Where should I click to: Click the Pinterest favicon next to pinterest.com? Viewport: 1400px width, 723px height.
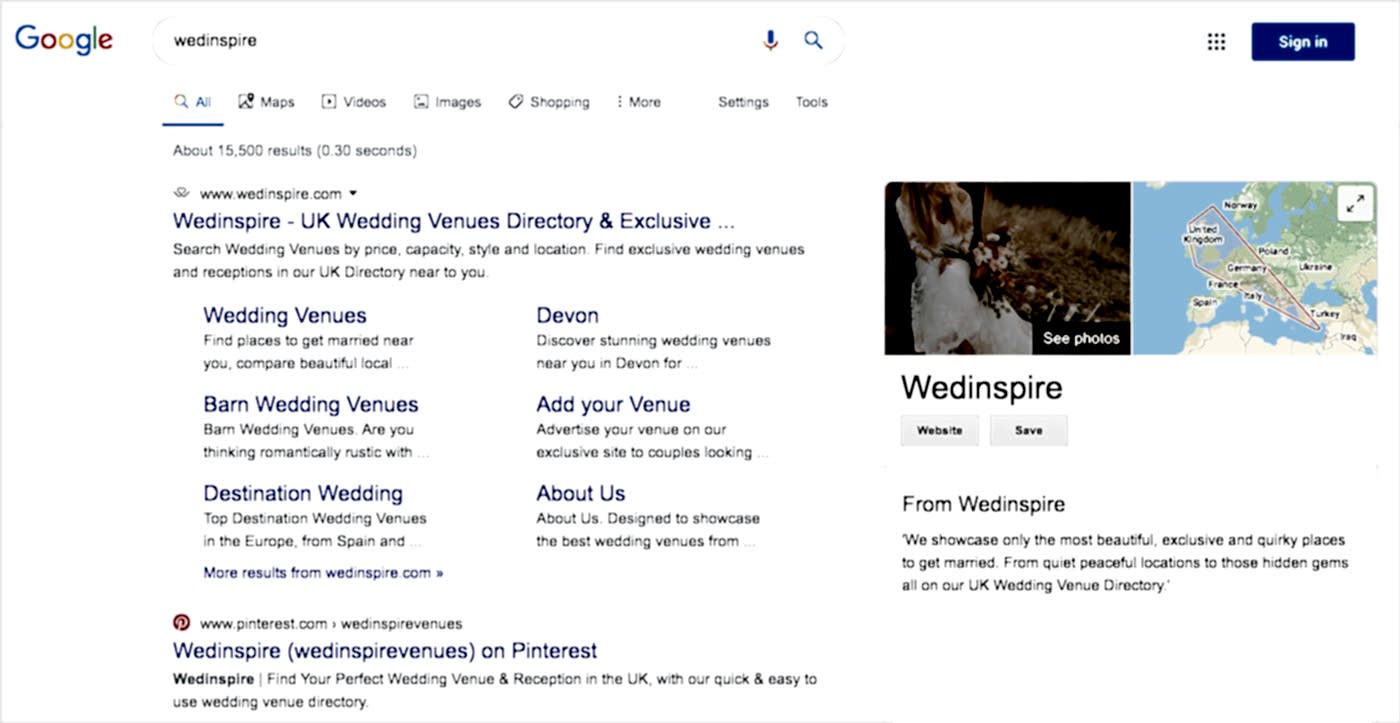tap(181, 622)
